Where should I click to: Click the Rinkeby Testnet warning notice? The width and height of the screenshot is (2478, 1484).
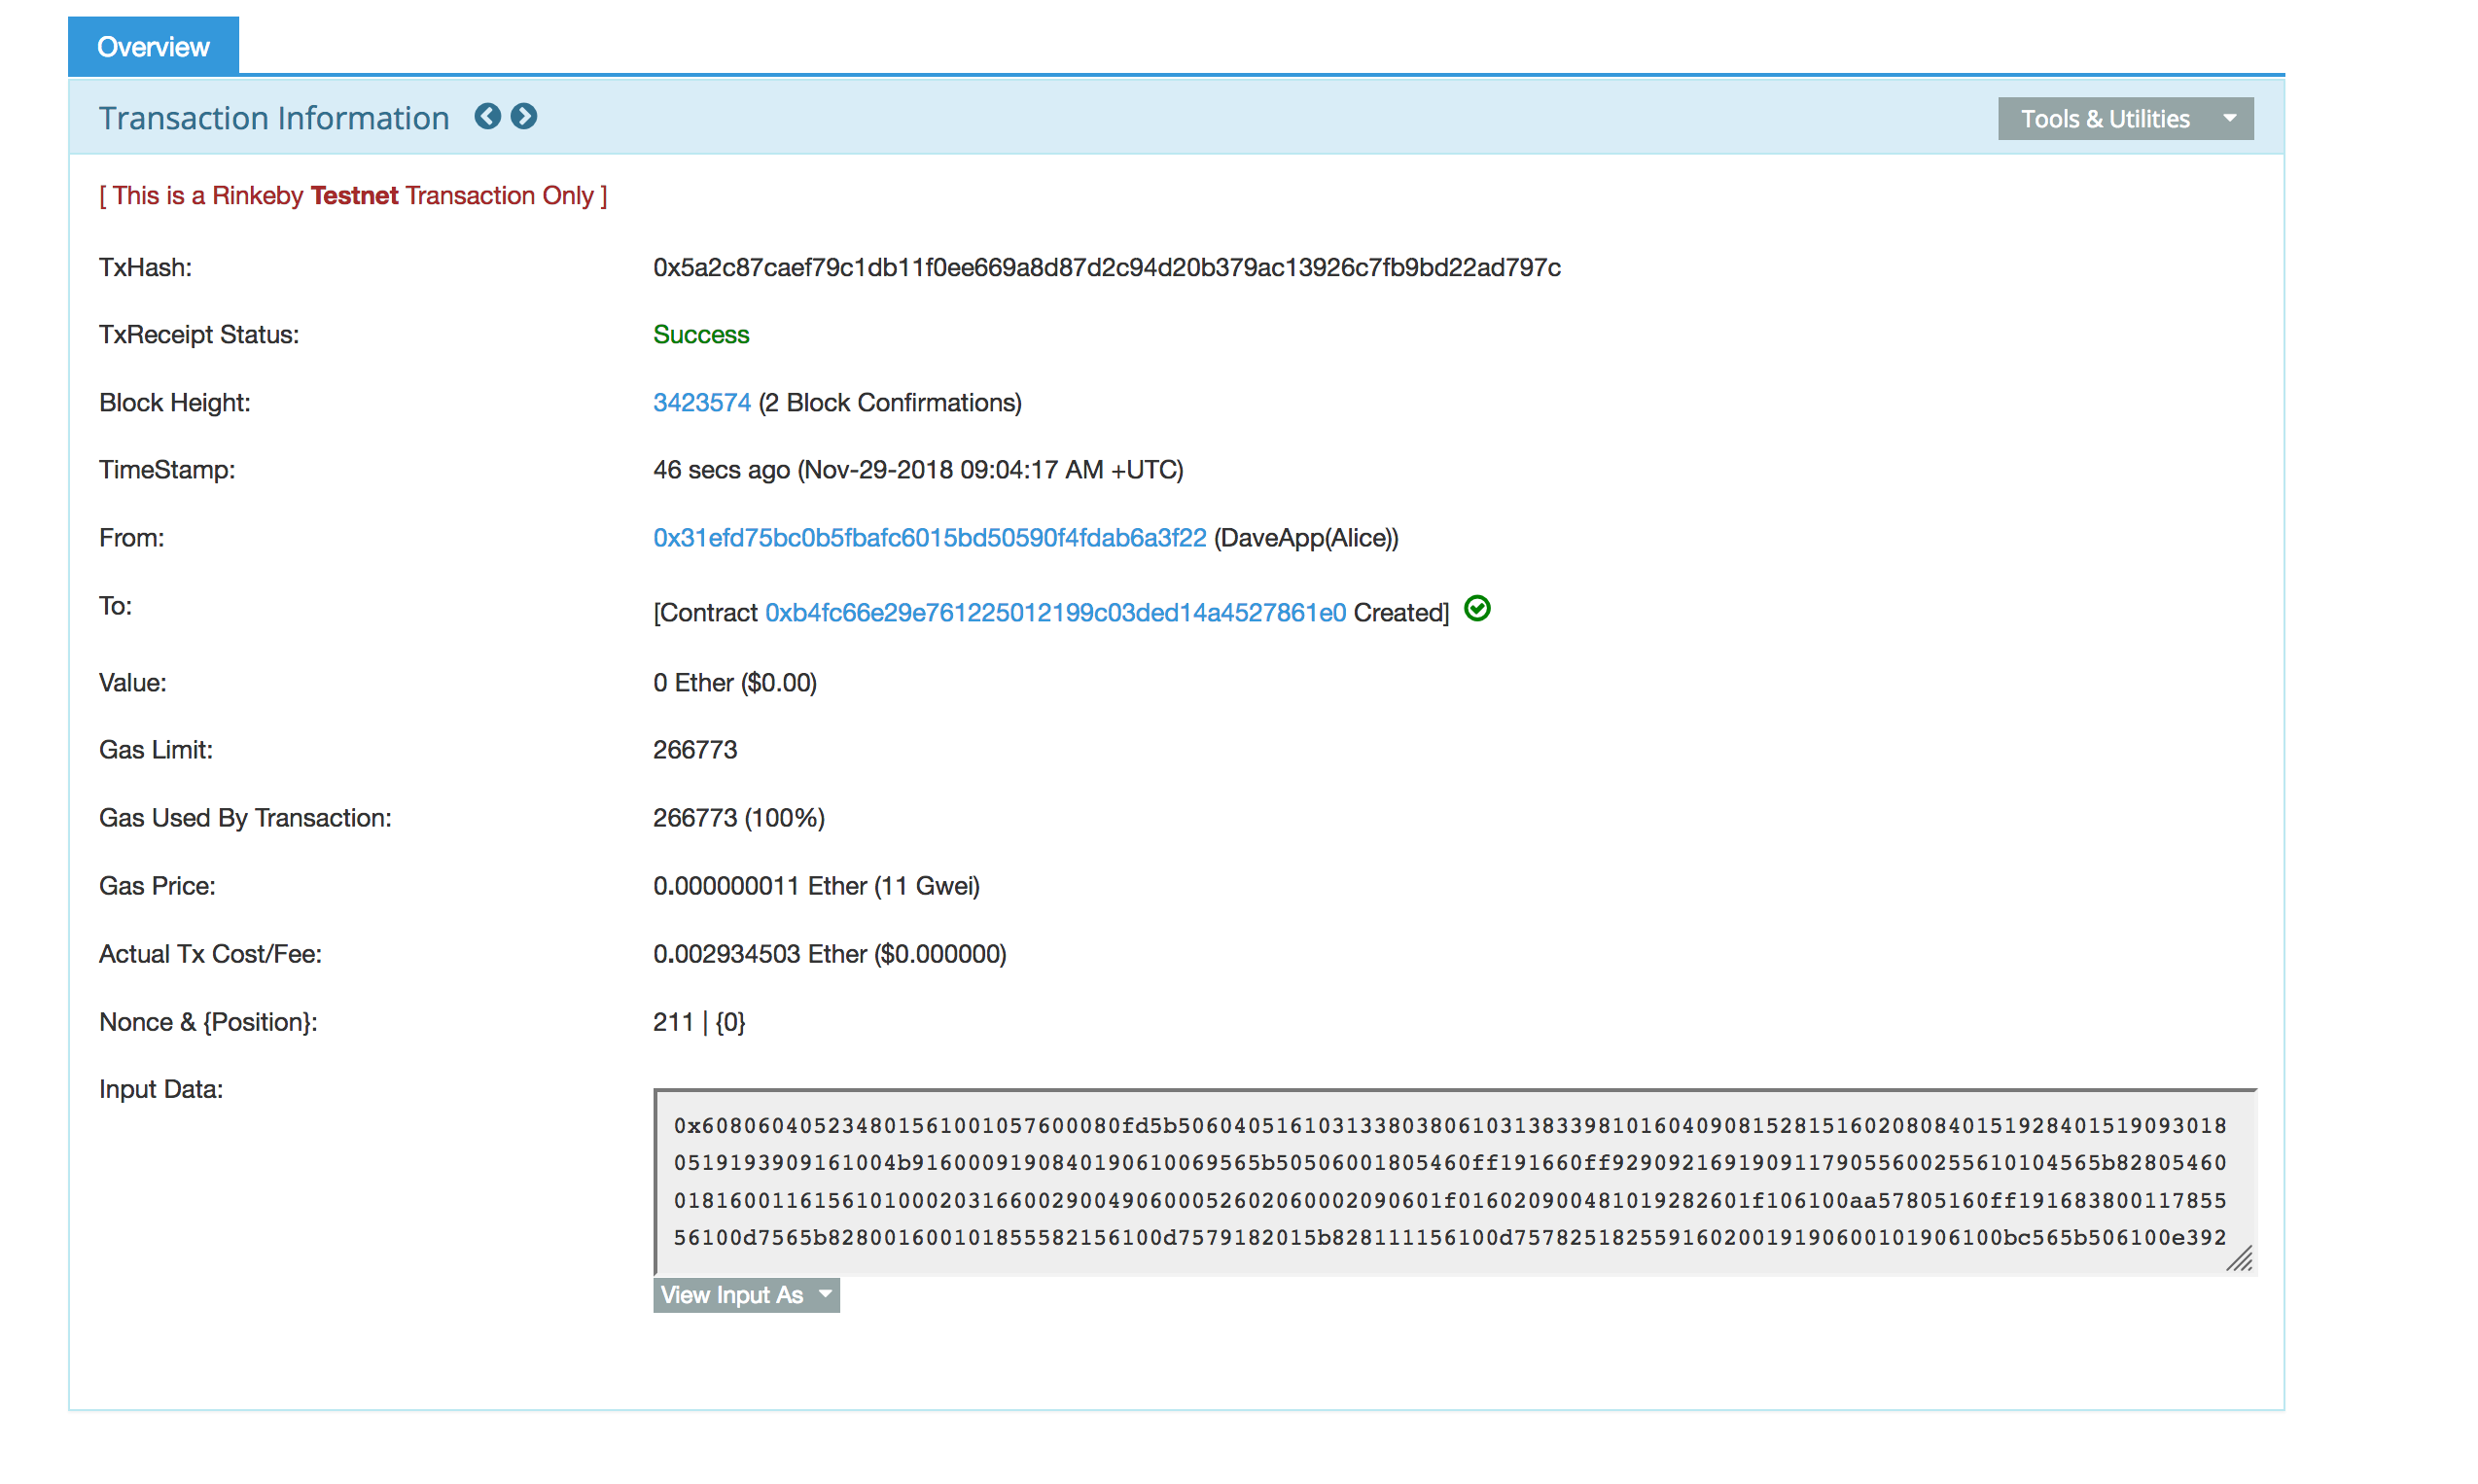click(x=353, y=195)
